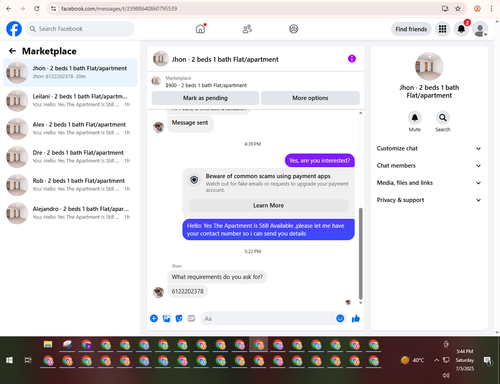Screen dimensions: 500x384
Task: Open the Chrome three-dot menu
Action: 491,9
